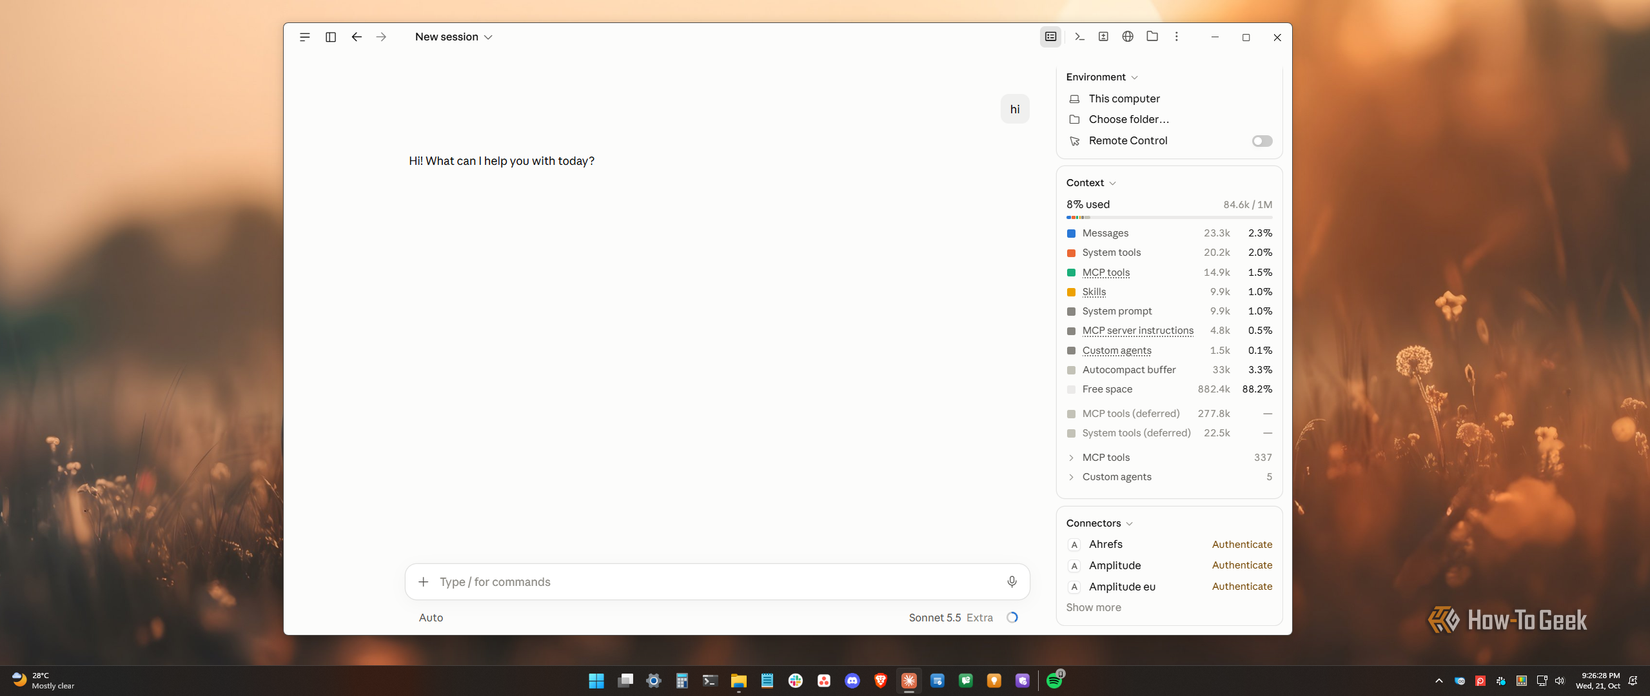The image size is (1650, 696).
Task: Click the usage ring indicator near Extra
Action: pyautogui.click(x=1012, y=618)
